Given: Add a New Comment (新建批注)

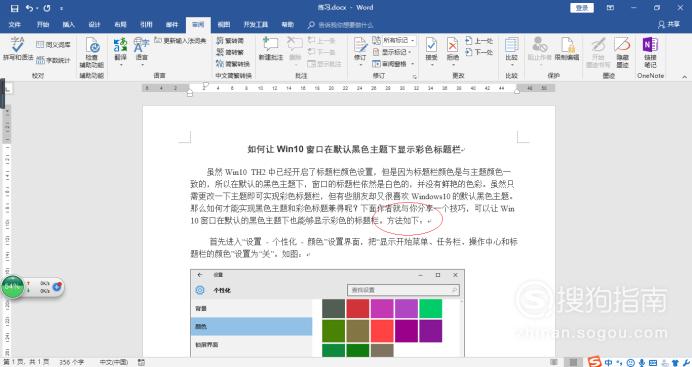Looking at the screenshot, I should coord(271,49).
